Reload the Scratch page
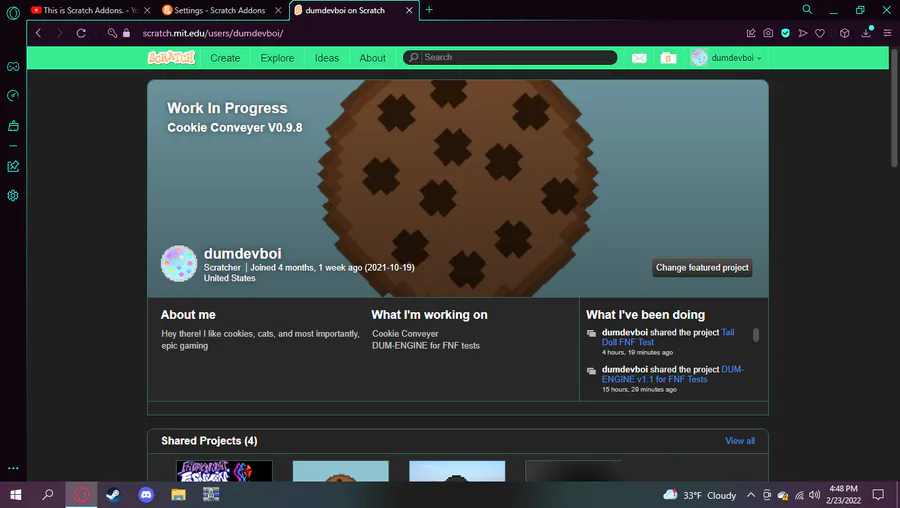The image size is (900, 508). [x=81, y=33]
